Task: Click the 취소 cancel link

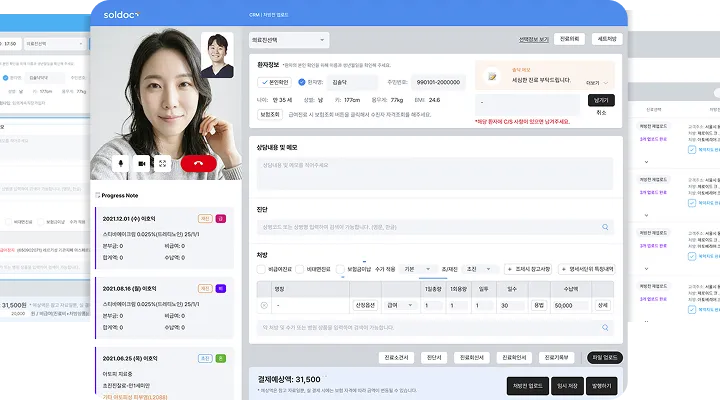Action: coord(601,113)
